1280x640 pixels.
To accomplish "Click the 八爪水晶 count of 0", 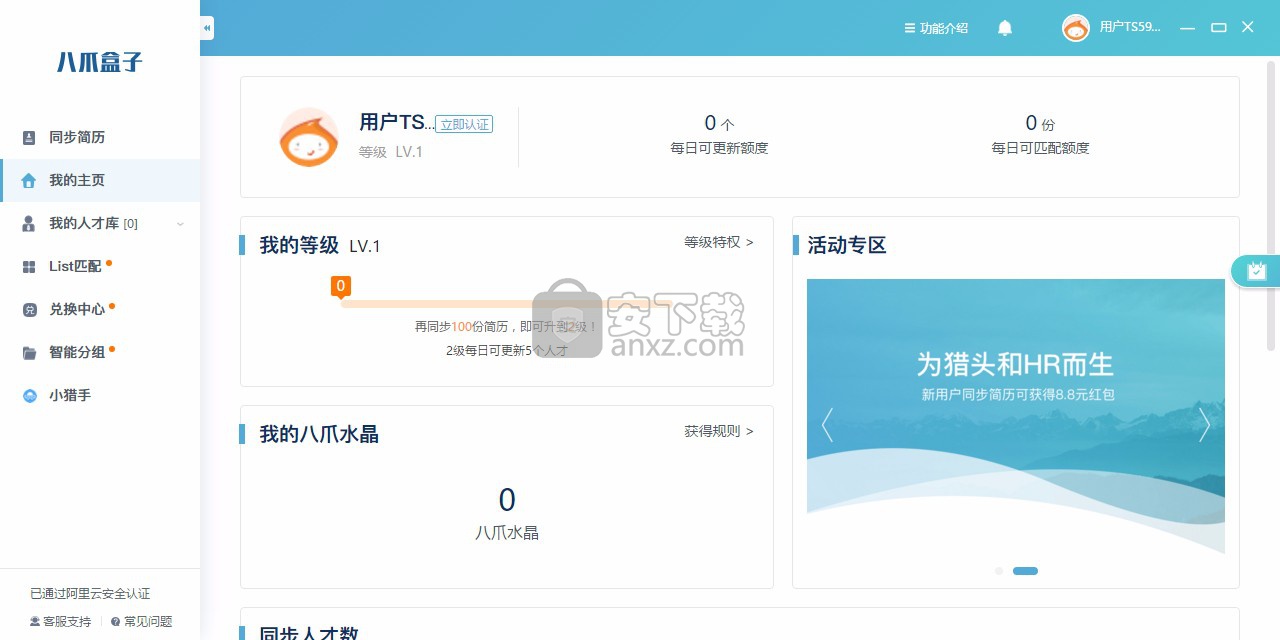I will [507, 500].
